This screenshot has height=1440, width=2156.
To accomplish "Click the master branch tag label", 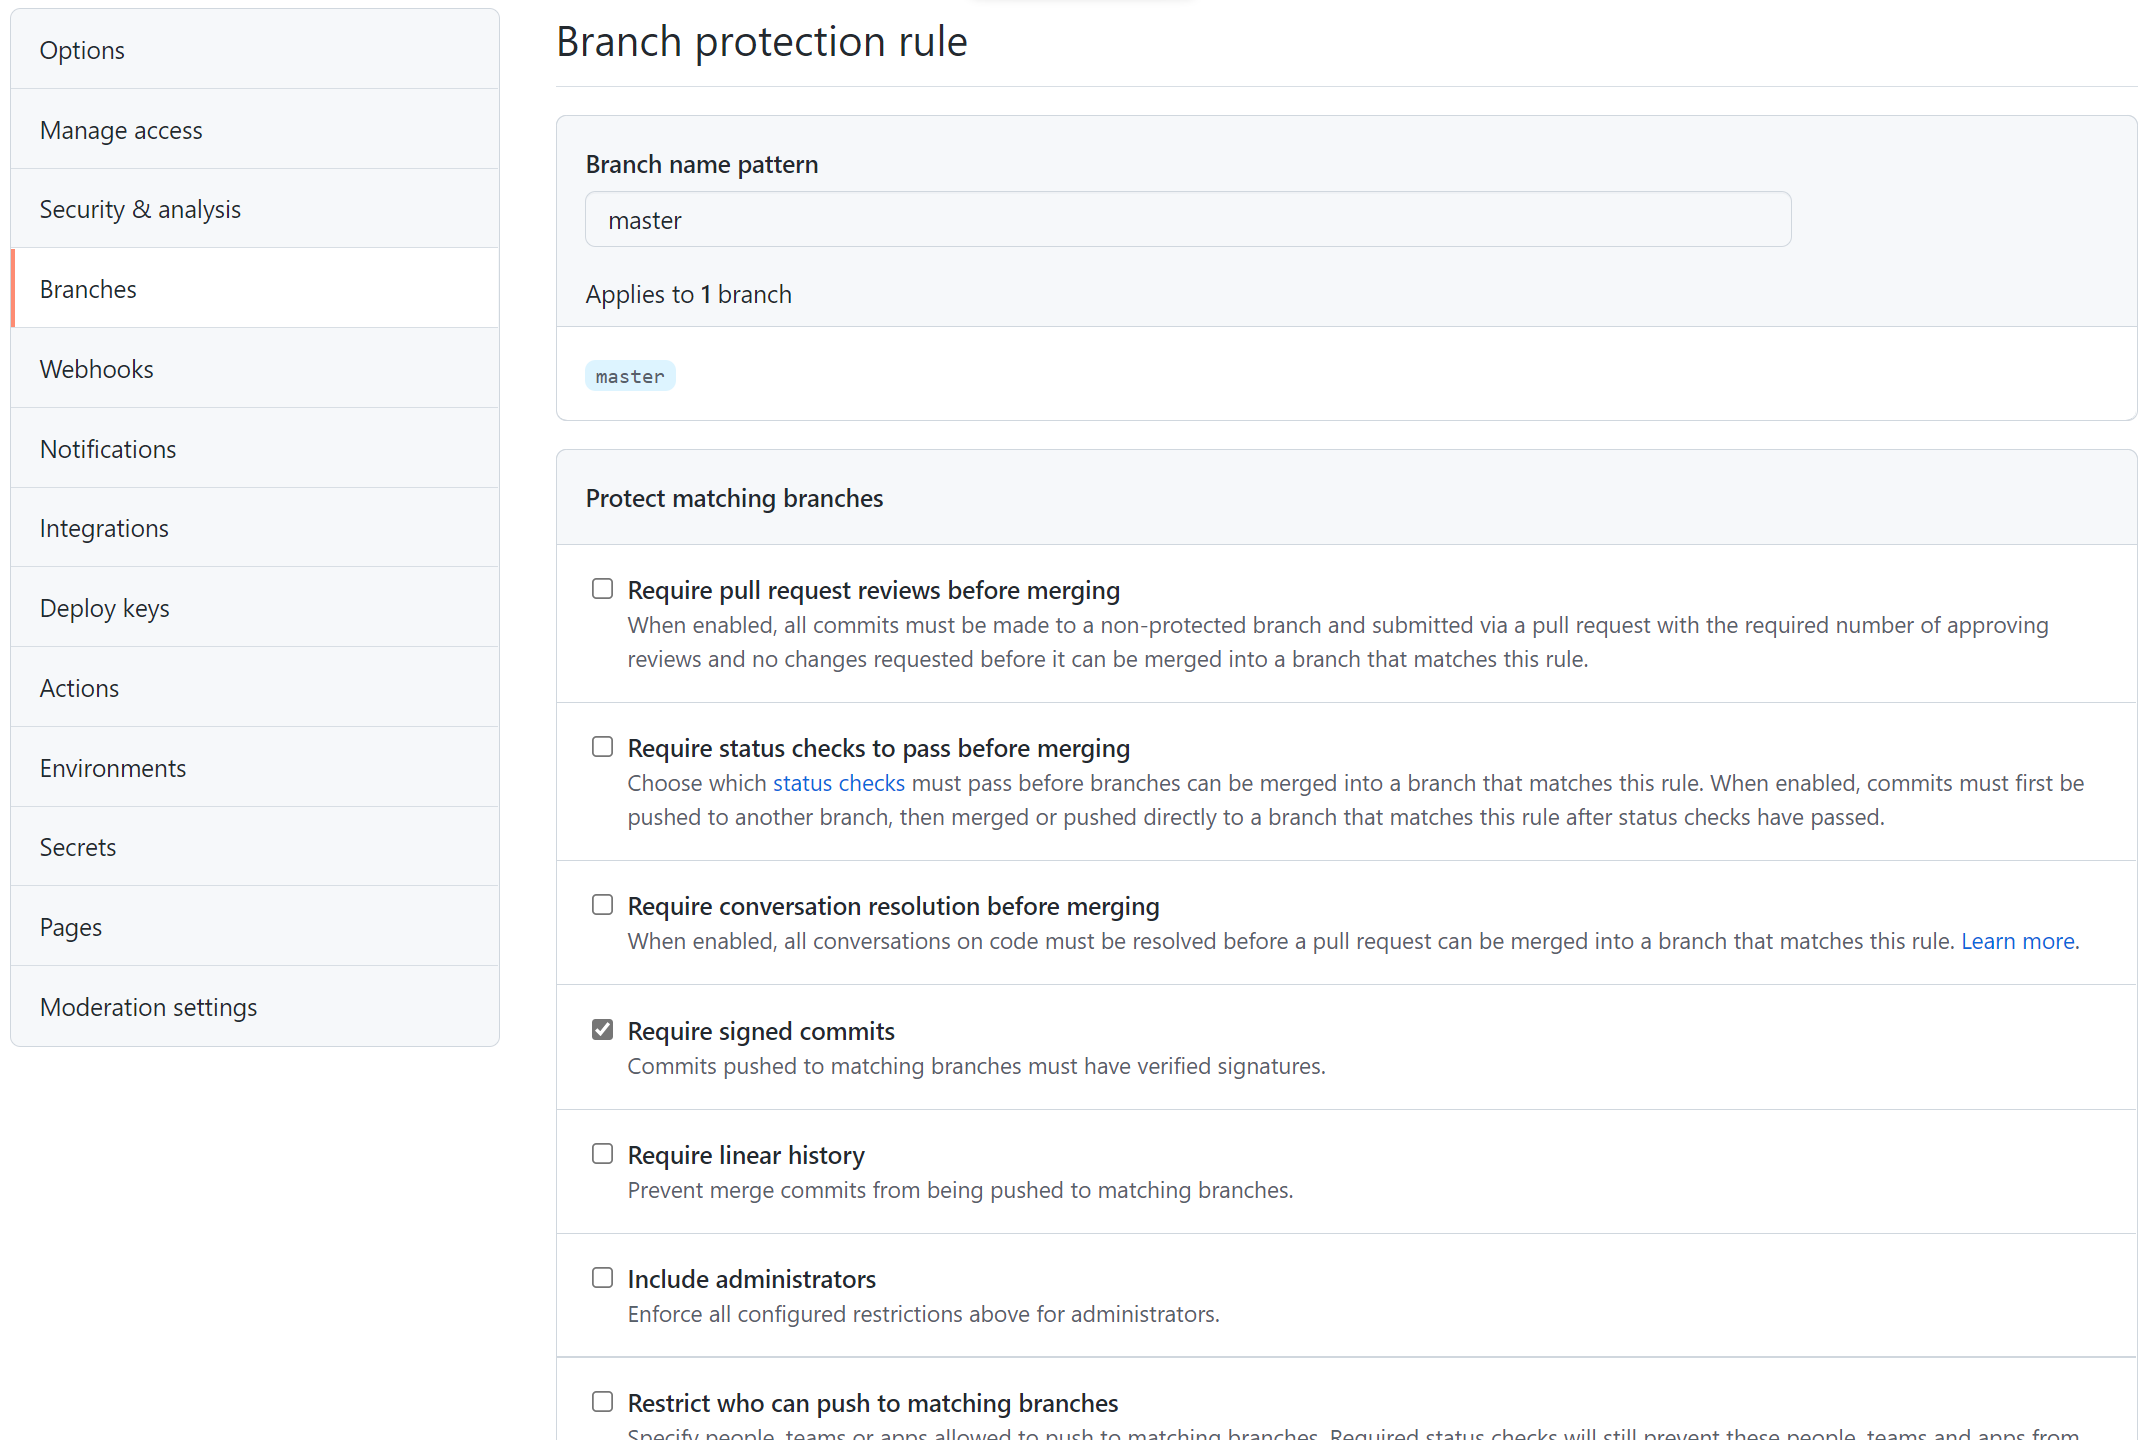I will 630,374.
